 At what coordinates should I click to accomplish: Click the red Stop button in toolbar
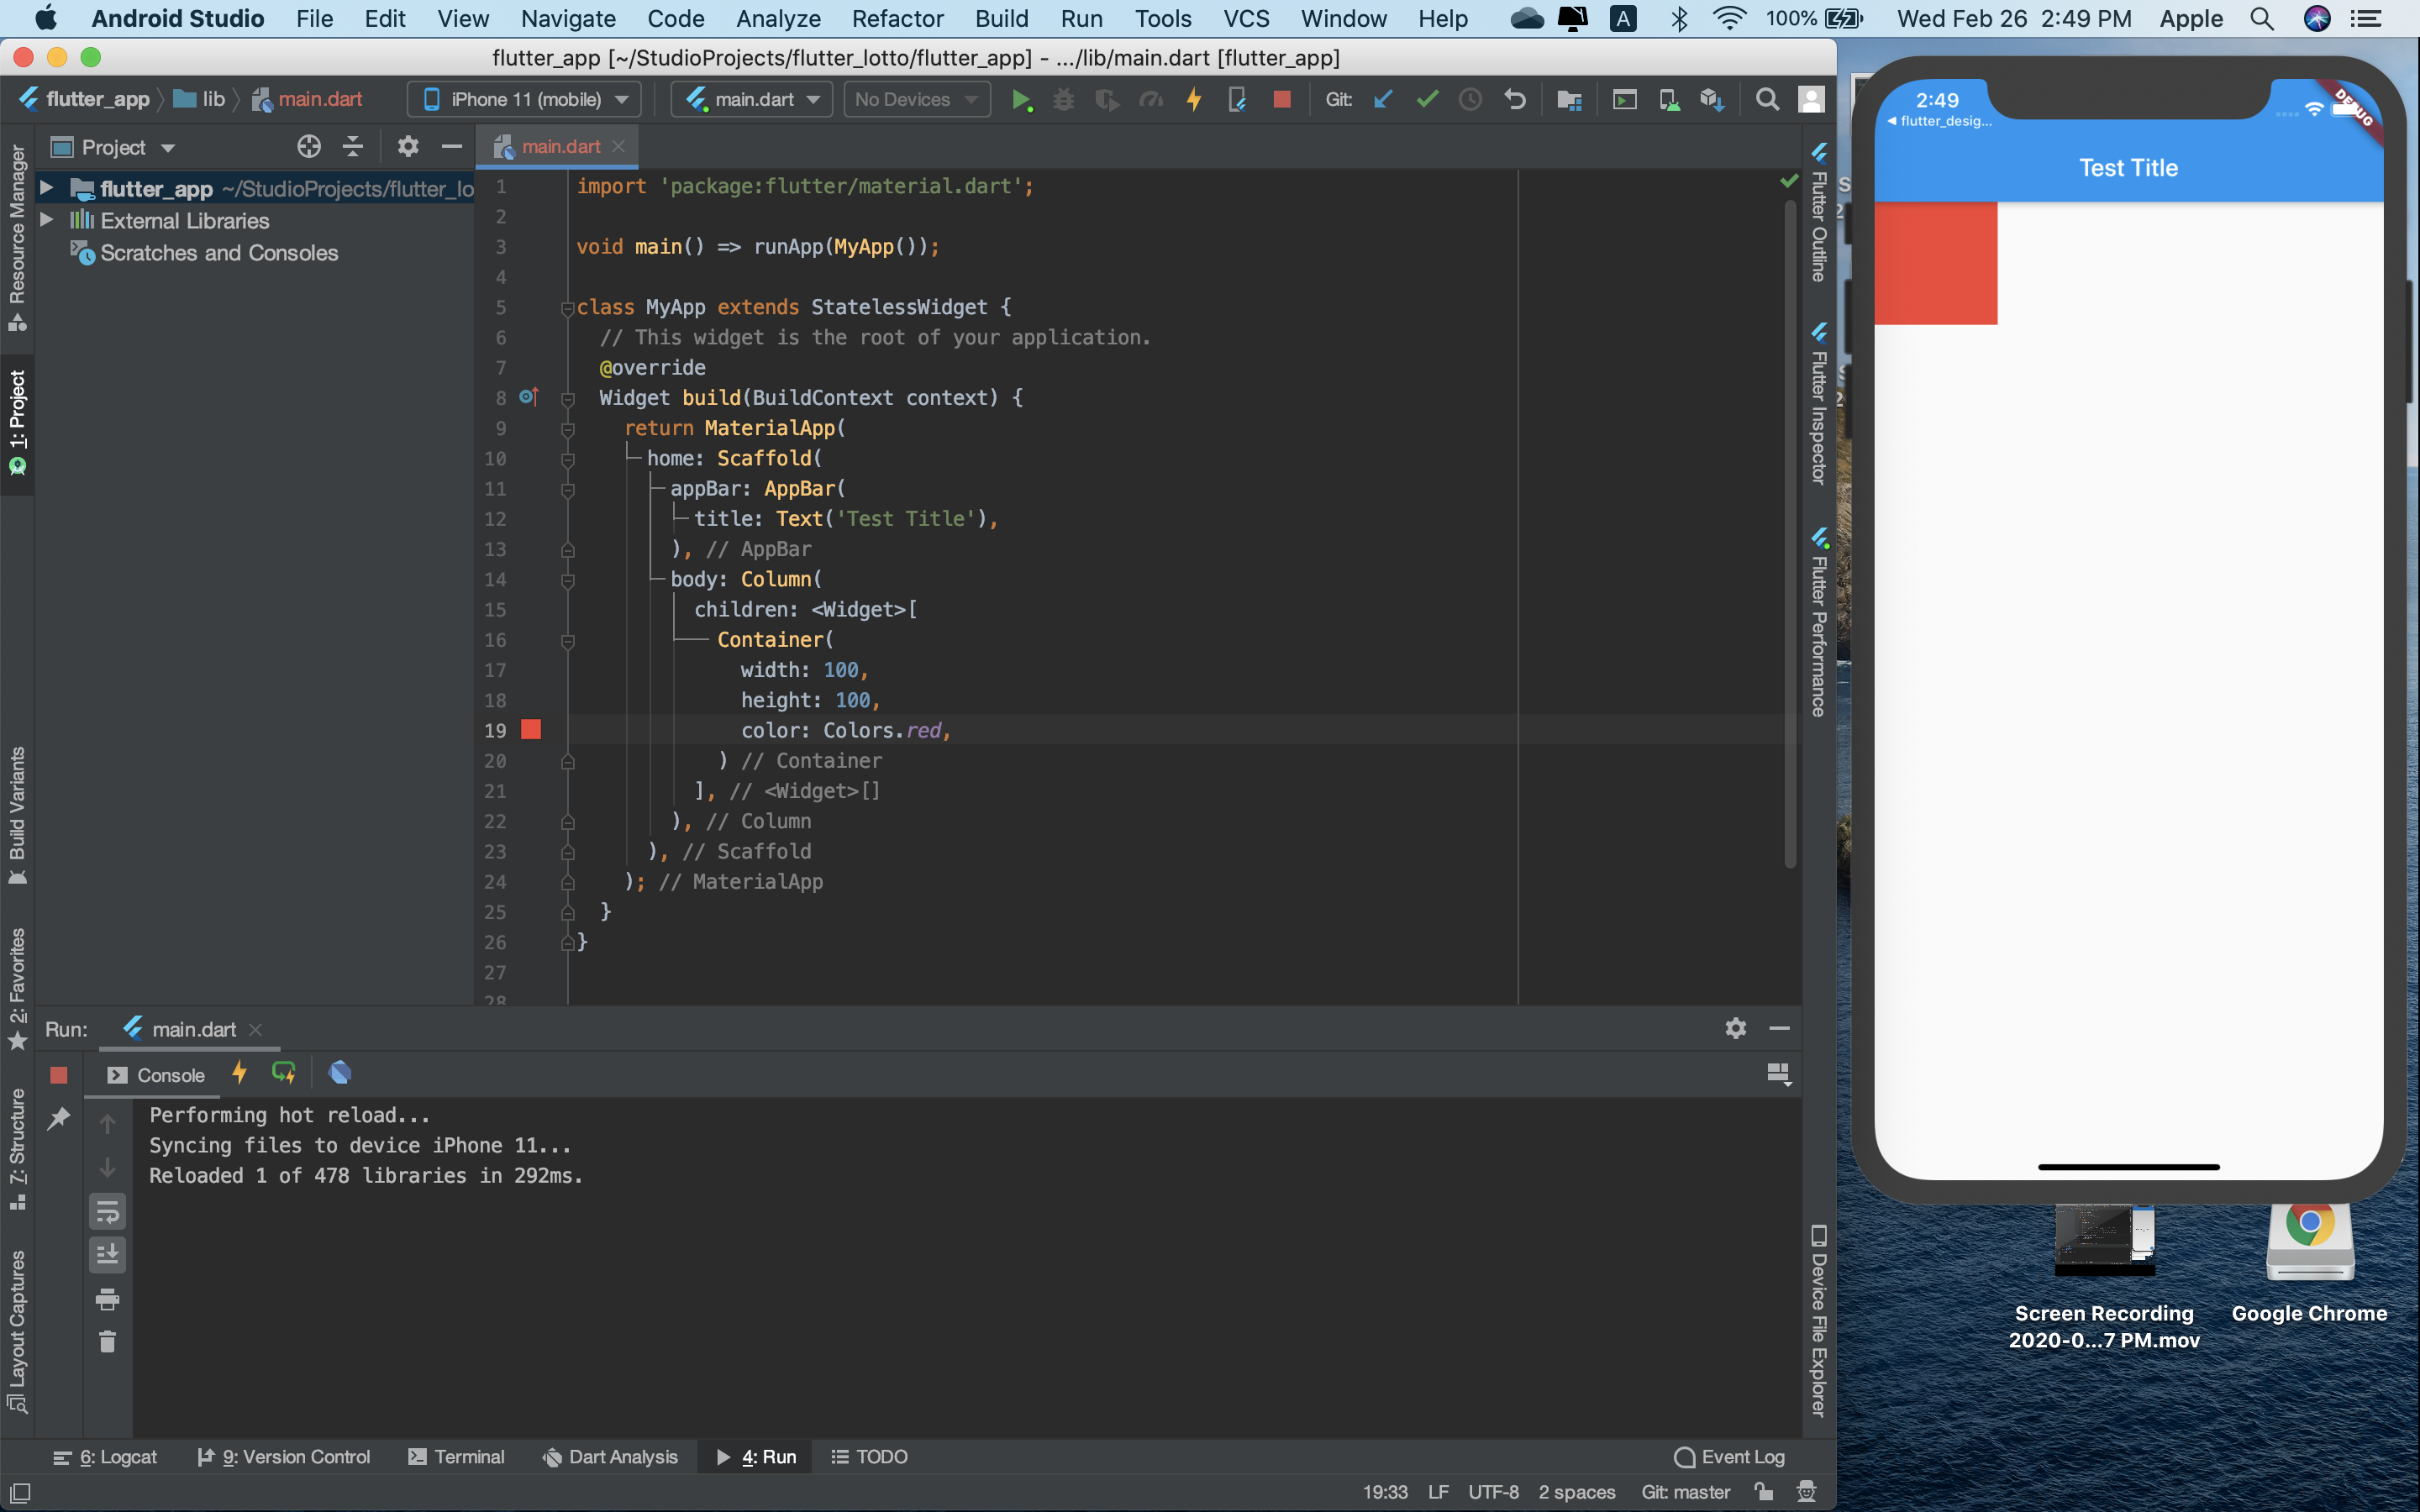point(1281,99)
